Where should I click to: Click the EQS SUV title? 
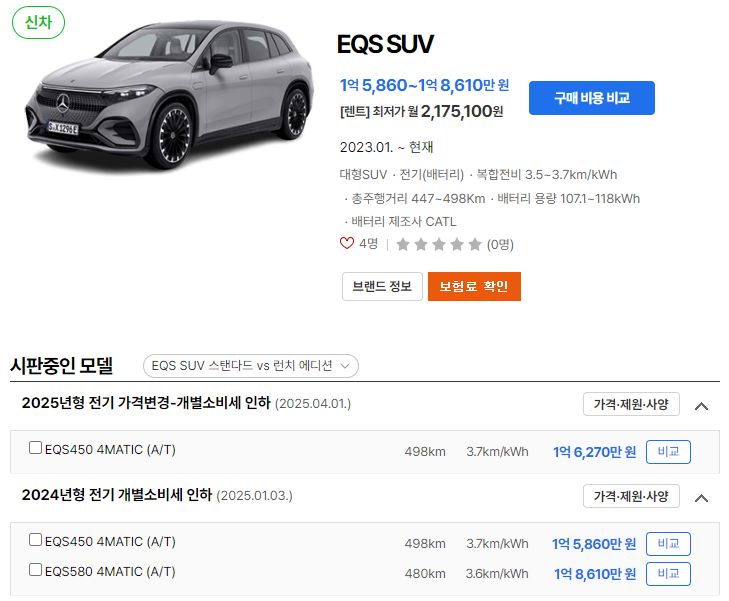[385, 44]
